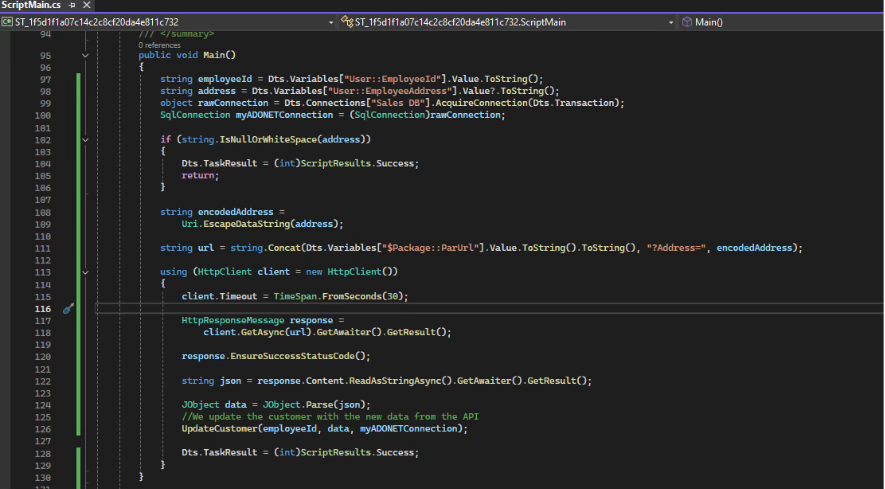Click the class icon beside ScriptMain
The width and height of the screenshot is (885, 489).
347,22
